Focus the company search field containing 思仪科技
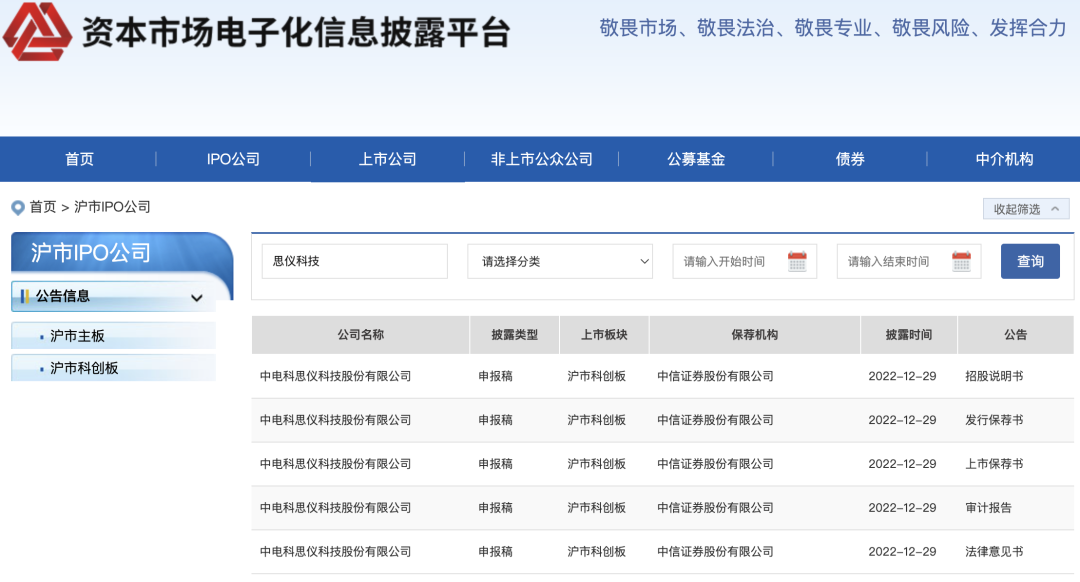 (x=355, y=262)
